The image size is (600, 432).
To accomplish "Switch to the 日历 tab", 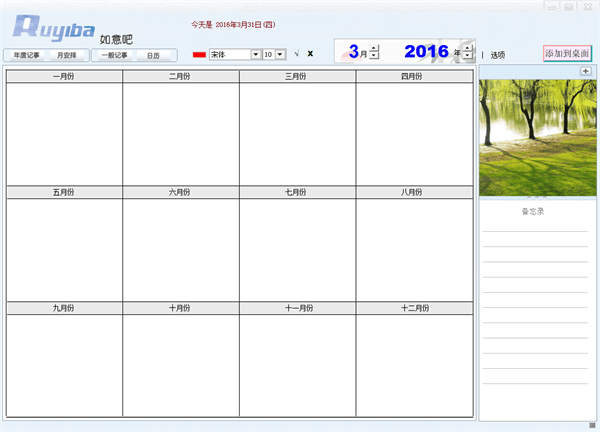I will pyautogui.click(x=153, y=55).
